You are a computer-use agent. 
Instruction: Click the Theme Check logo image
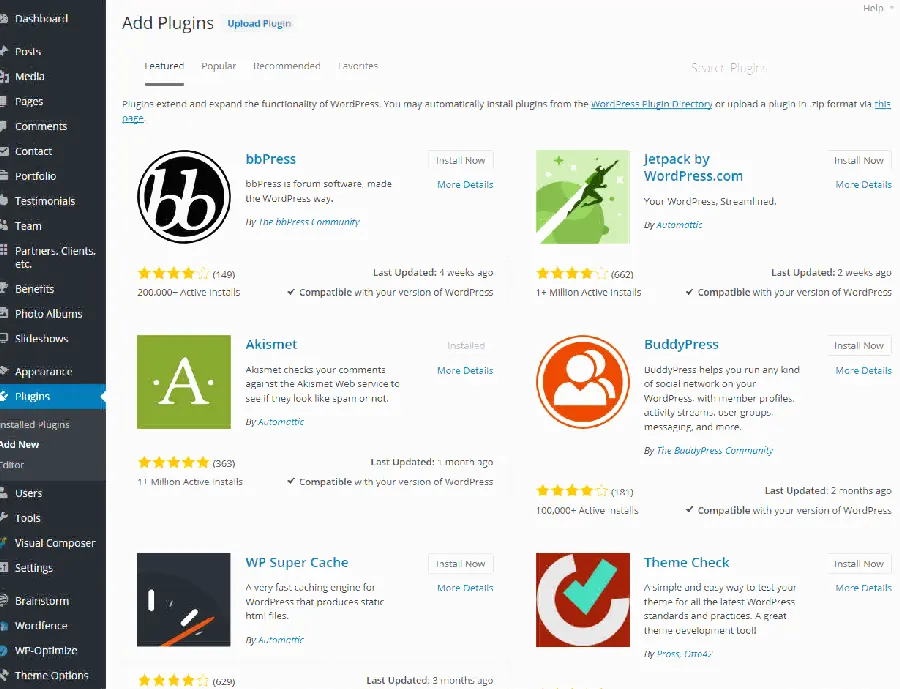coord(583,599)
